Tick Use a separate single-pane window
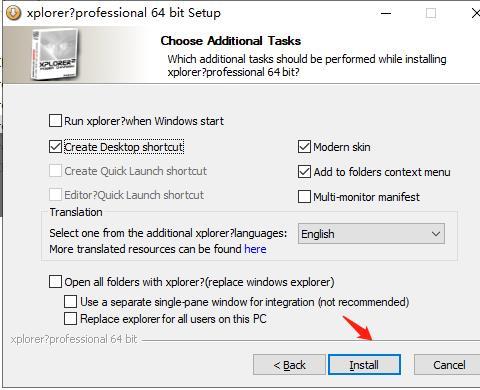Screen dimensions: 480x390 point(70,302)
